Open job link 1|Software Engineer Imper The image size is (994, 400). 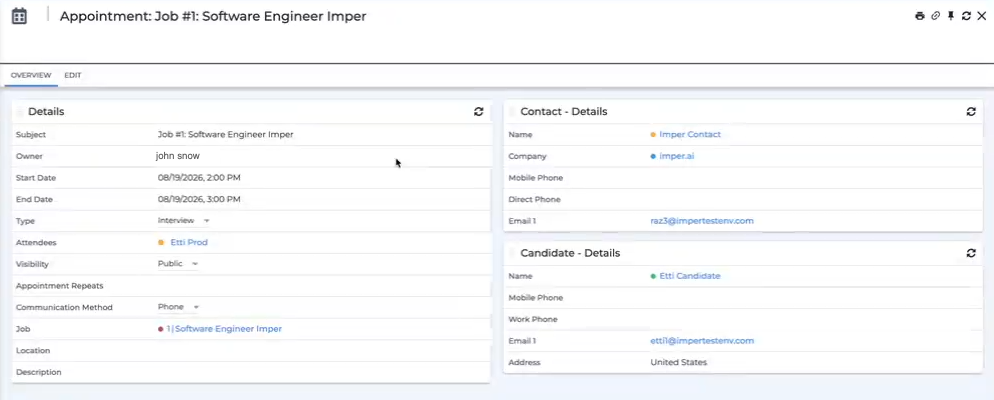(x=224, y=328)
